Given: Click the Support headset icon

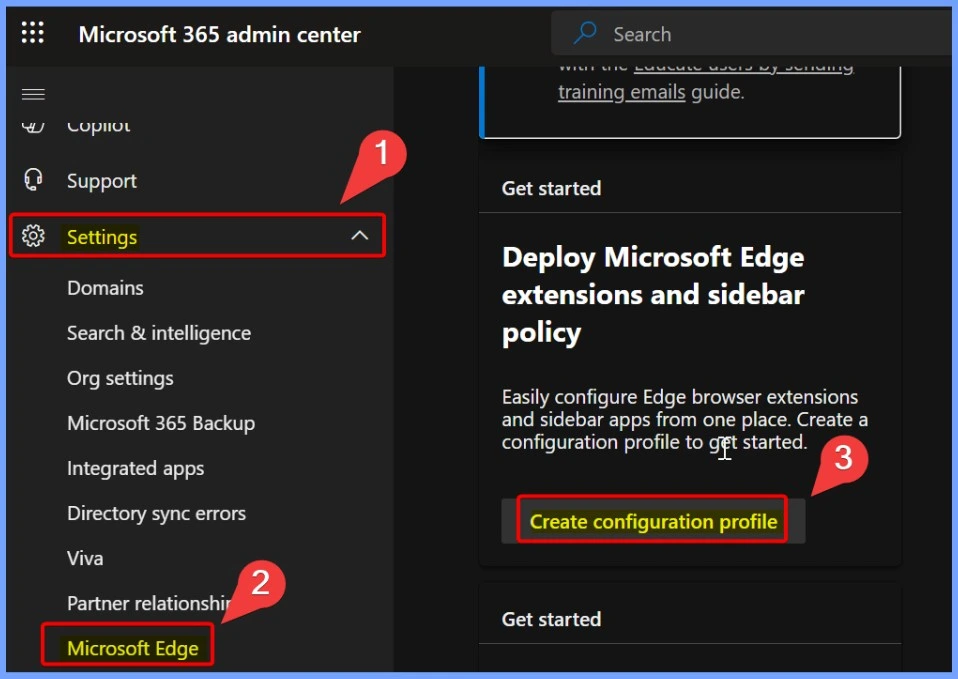Looking at the screenshot, I should [x=33, y=180].
